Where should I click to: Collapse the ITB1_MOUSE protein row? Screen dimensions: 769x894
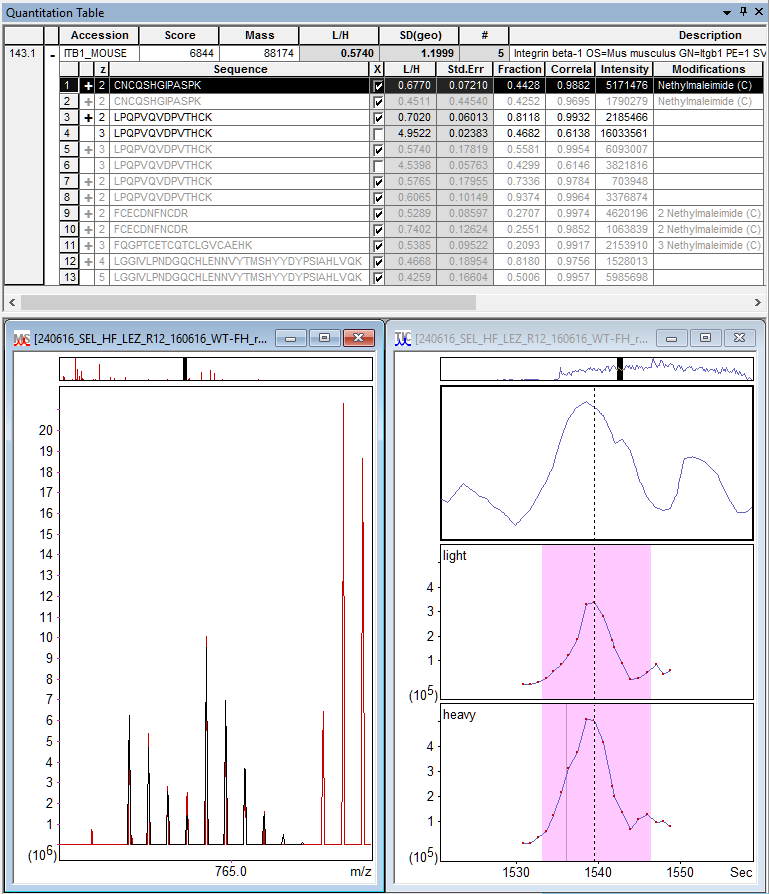pos(52,54)
